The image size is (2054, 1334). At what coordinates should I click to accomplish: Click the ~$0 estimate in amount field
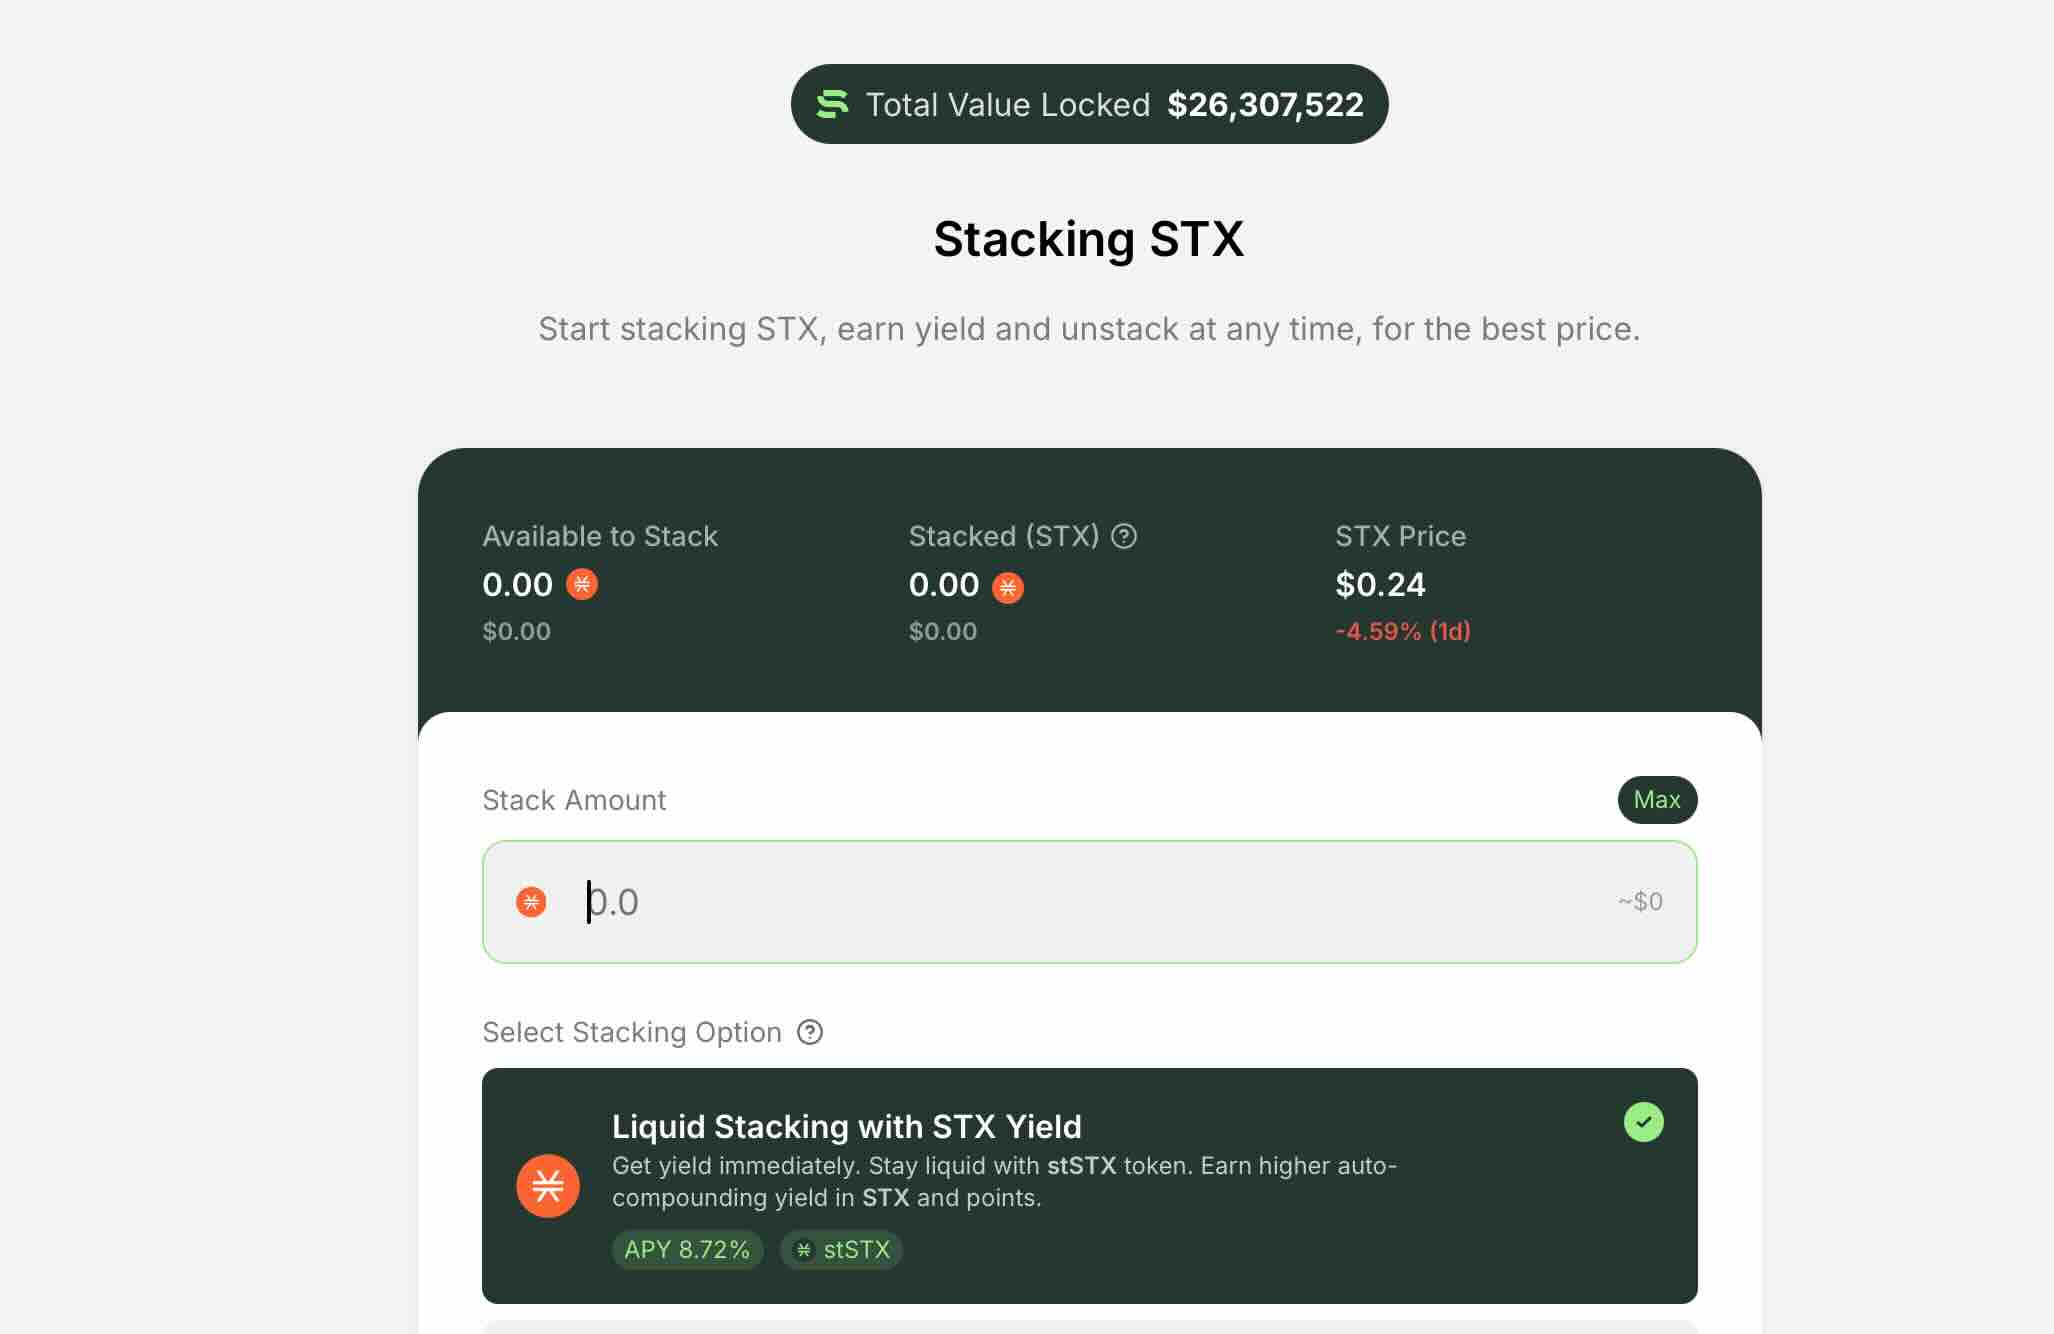tap(1640, 902)
